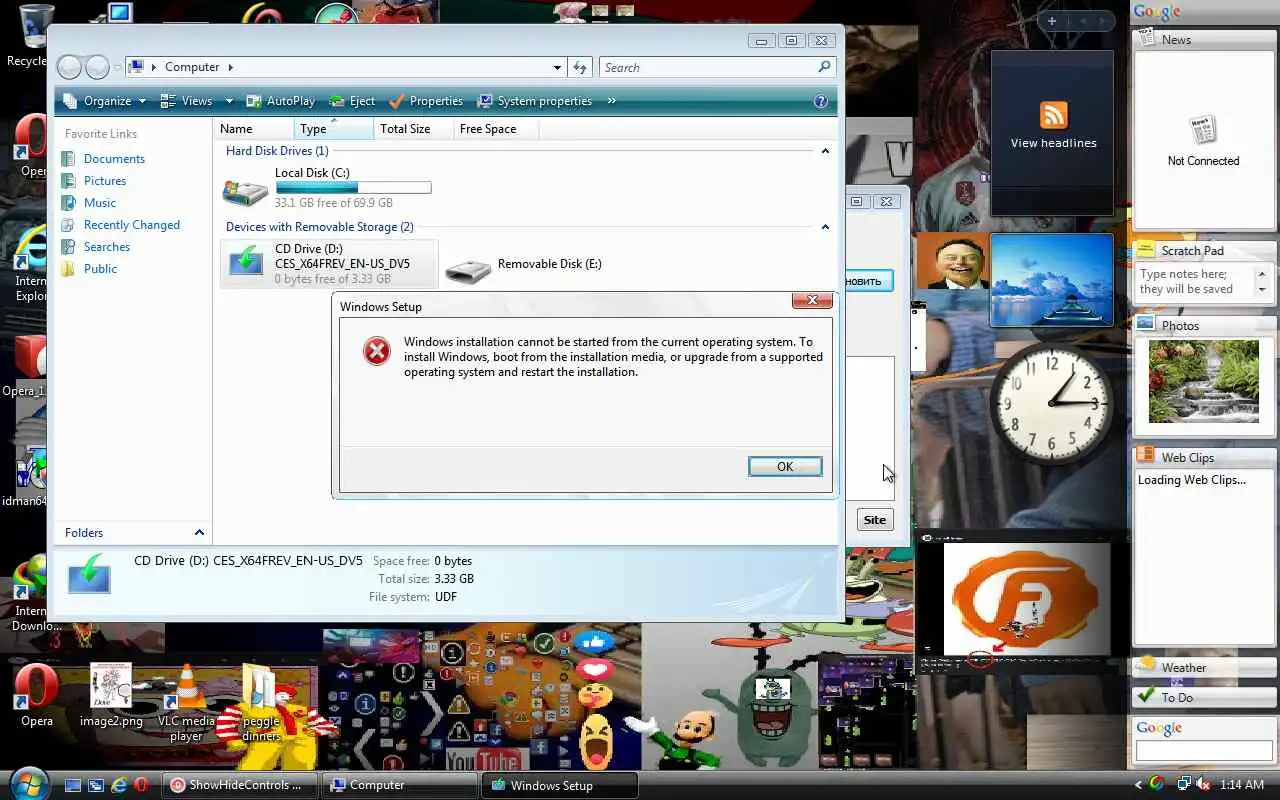1280x800 pixels.
Task: Go back using the Explorer Back button
Action: tap(69, 67)
